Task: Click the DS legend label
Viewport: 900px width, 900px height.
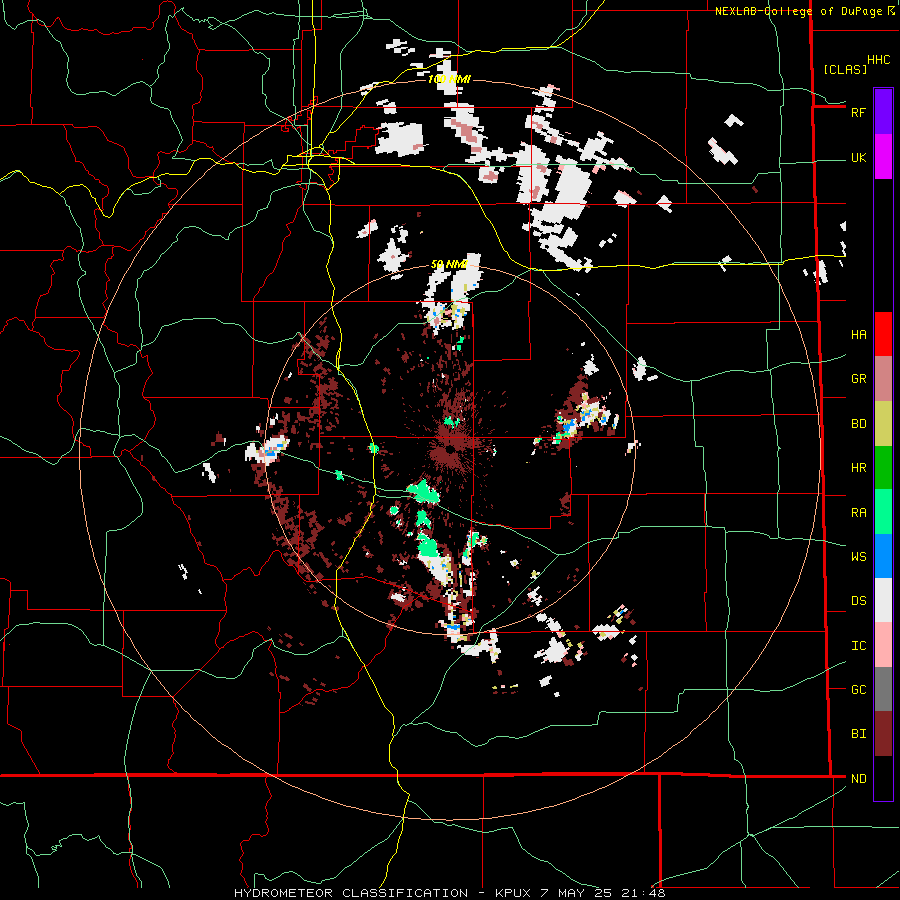Action: 858,601
